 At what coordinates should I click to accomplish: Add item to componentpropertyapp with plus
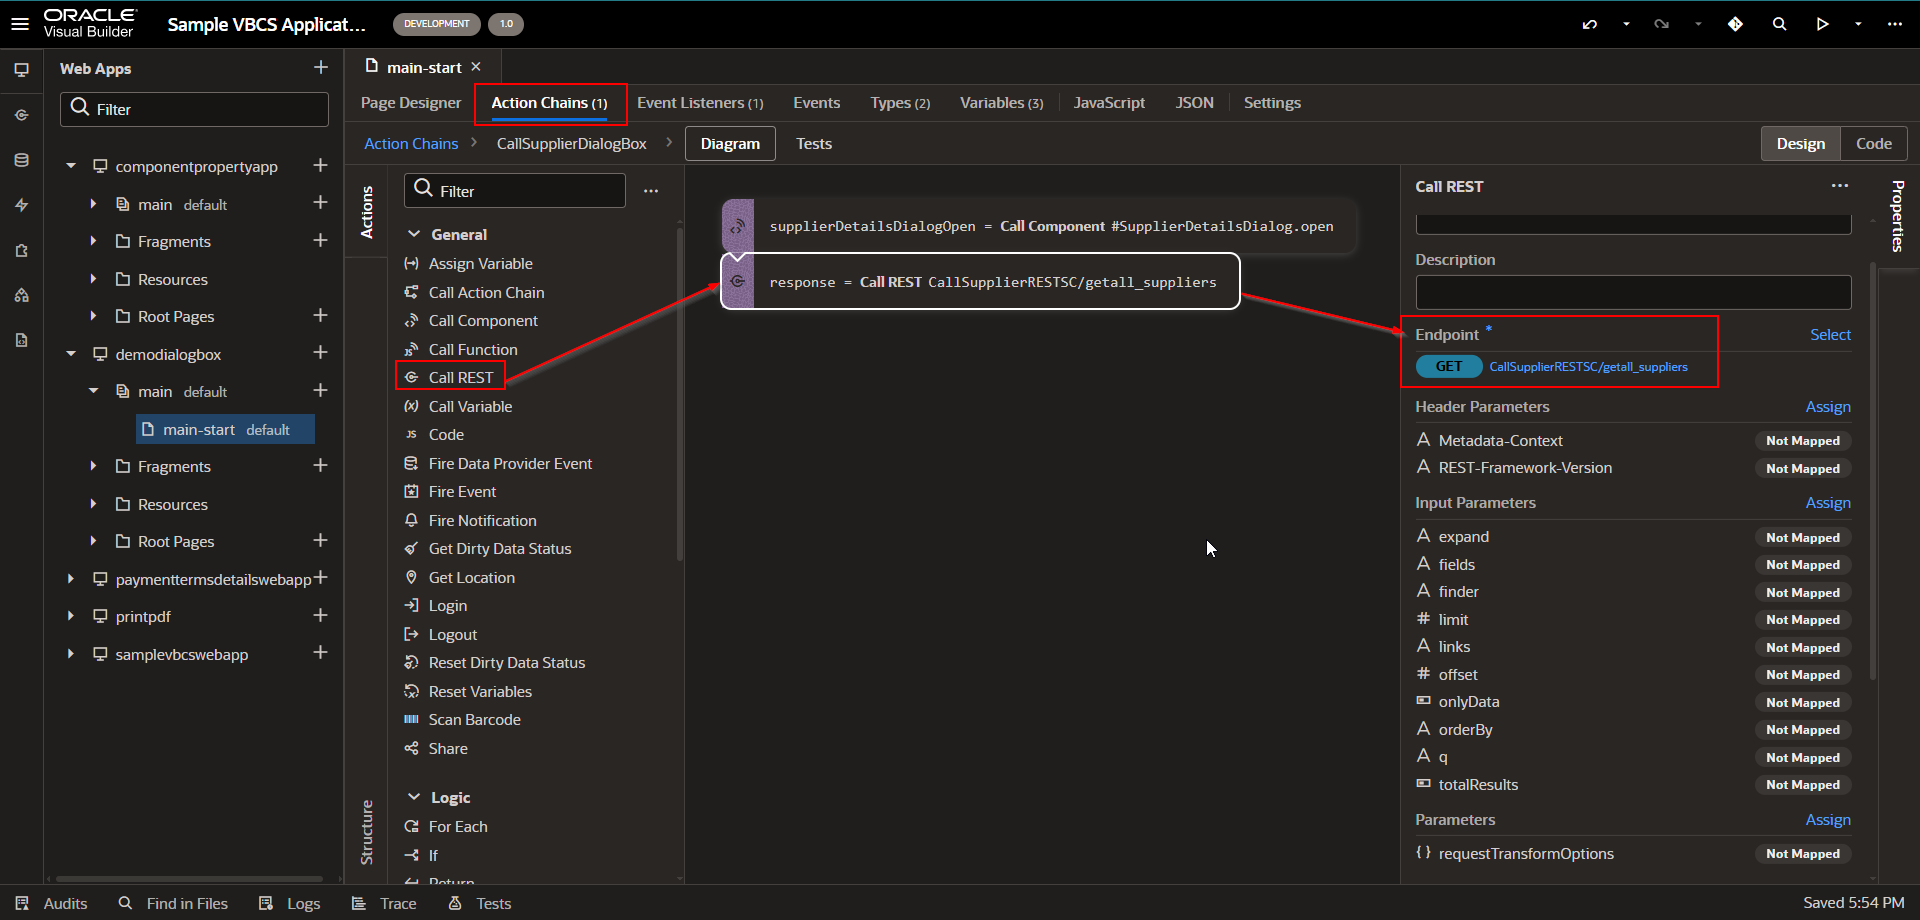point(320,165)
